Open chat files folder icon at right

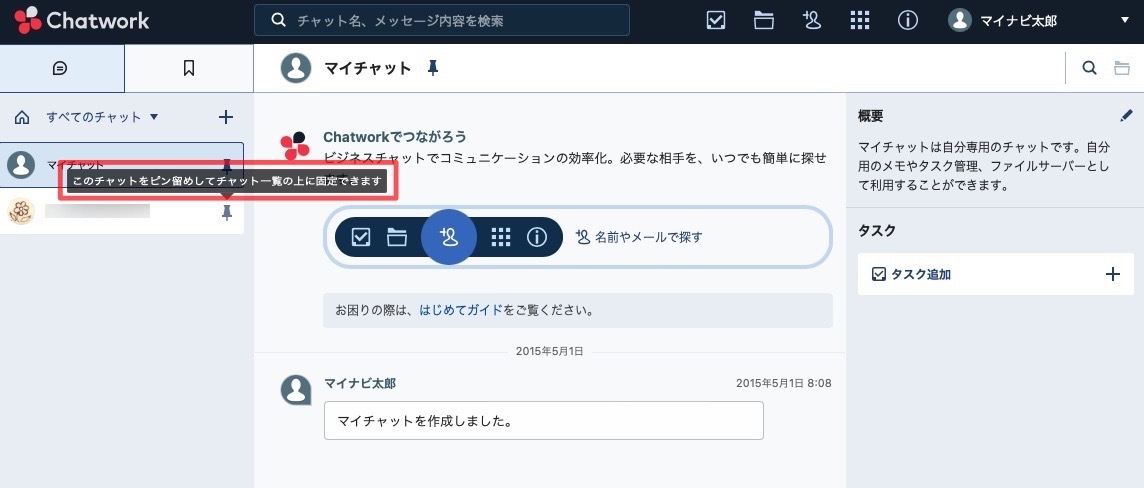pyautogui.click(x=1122, y=68)
